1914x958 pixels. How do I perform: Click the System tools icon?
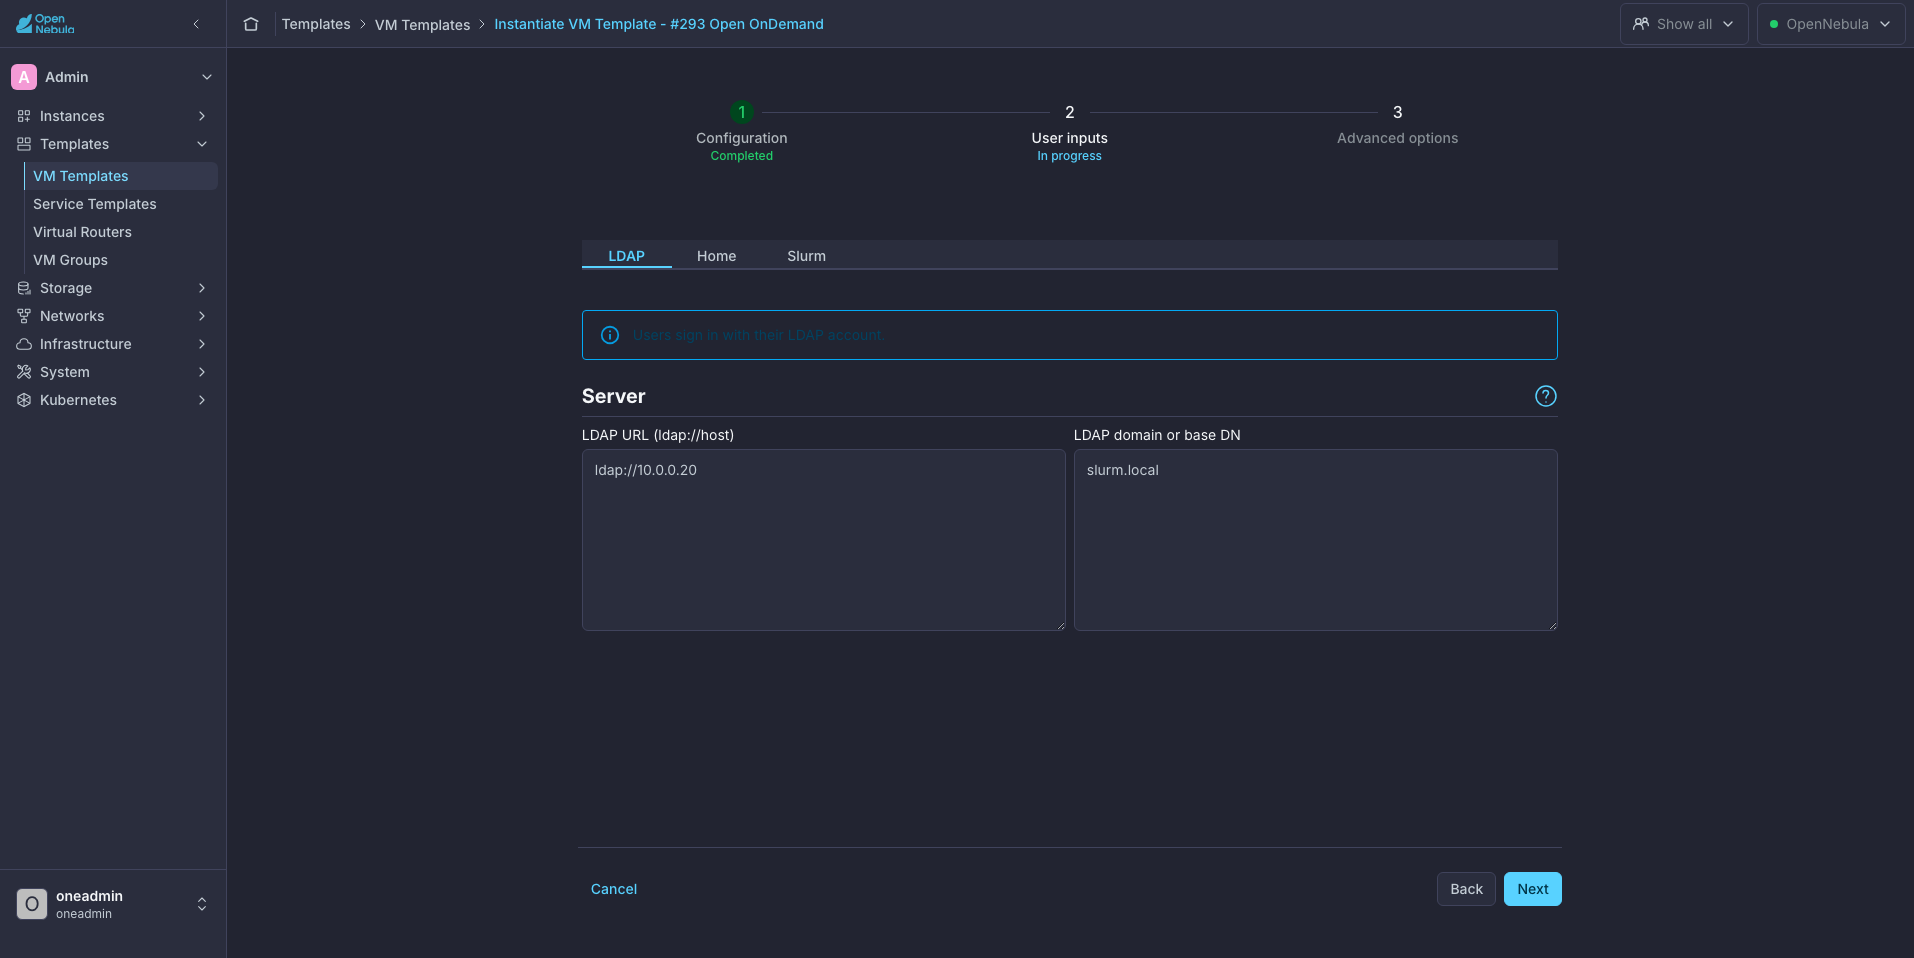pyautogui.click(x=24, y=372)
